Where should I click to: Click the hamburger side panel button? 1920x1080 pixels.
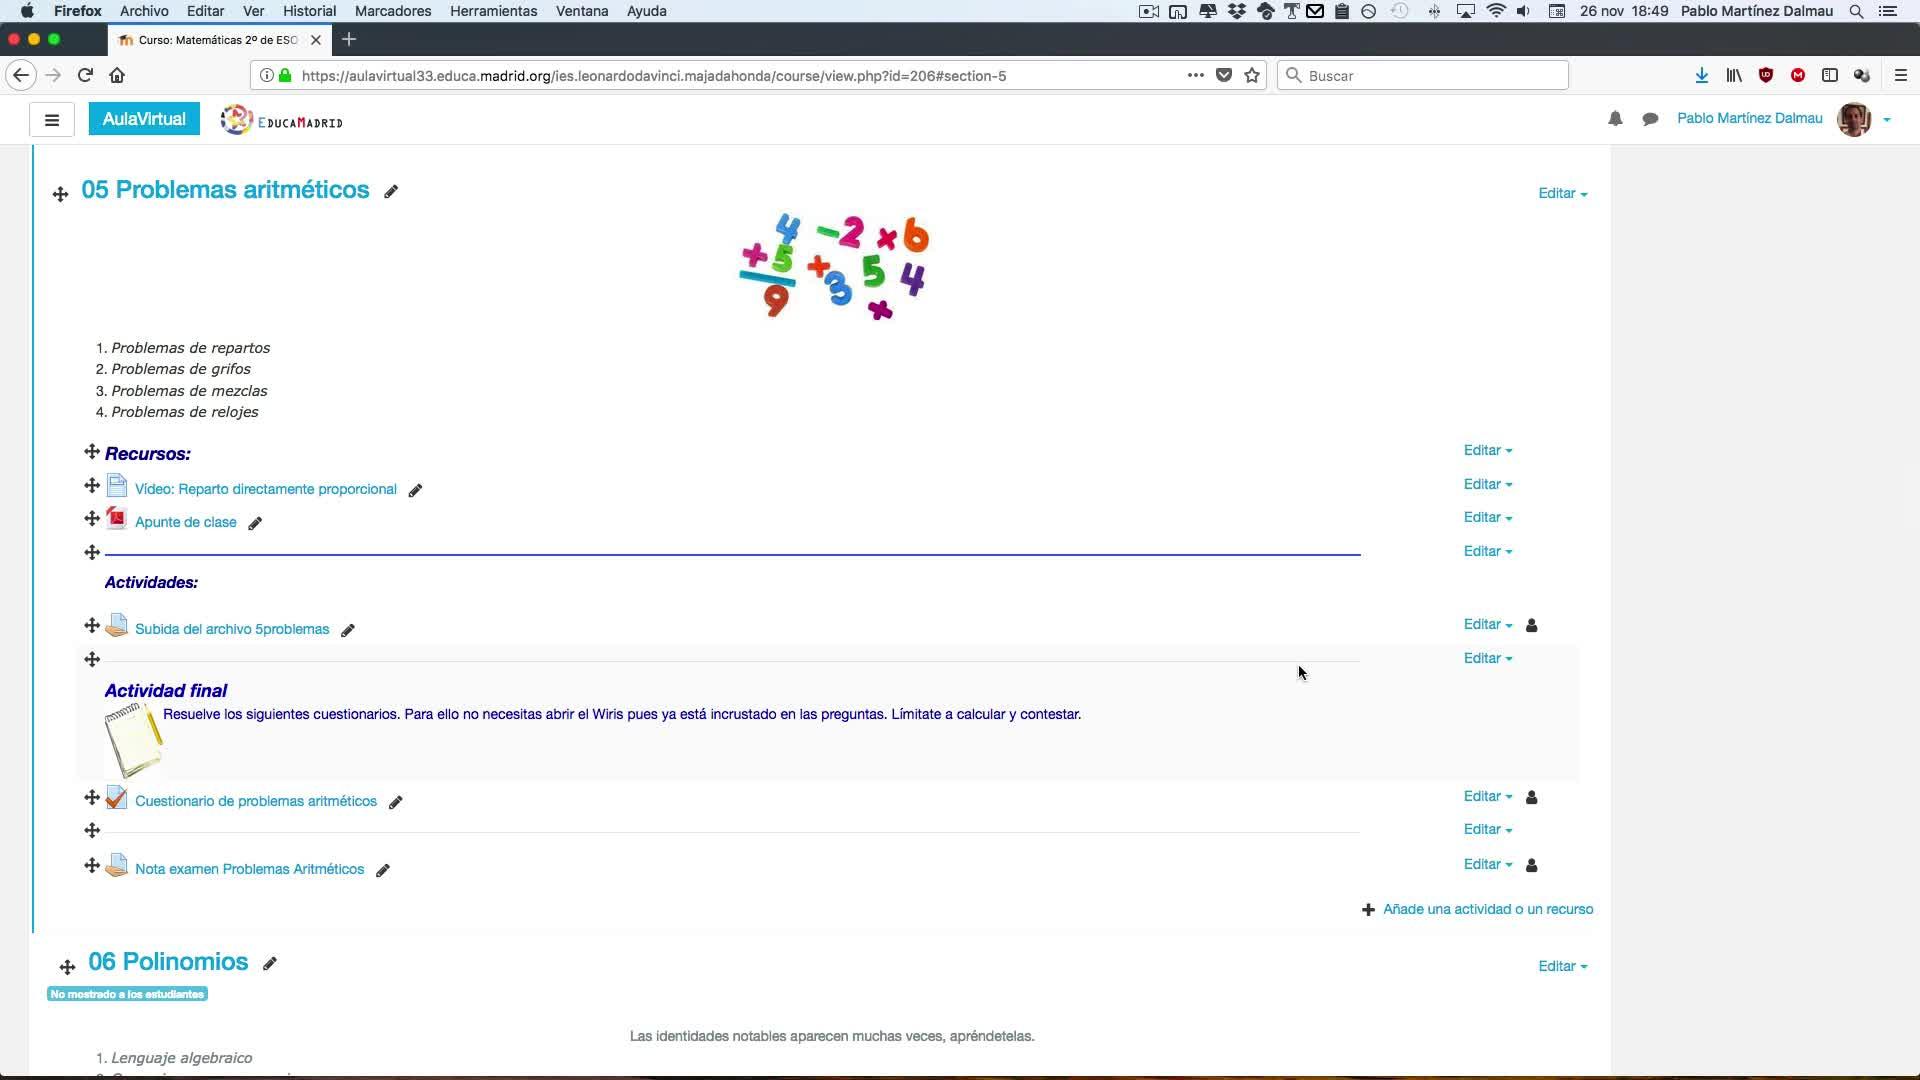(52, 120)
